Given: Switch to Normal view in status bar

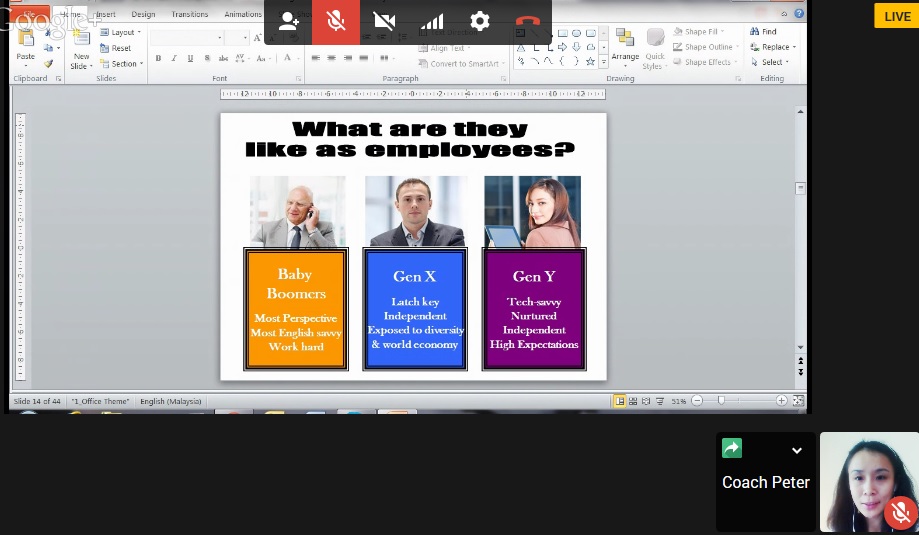Looking at the screenshot, I should 620,401.
